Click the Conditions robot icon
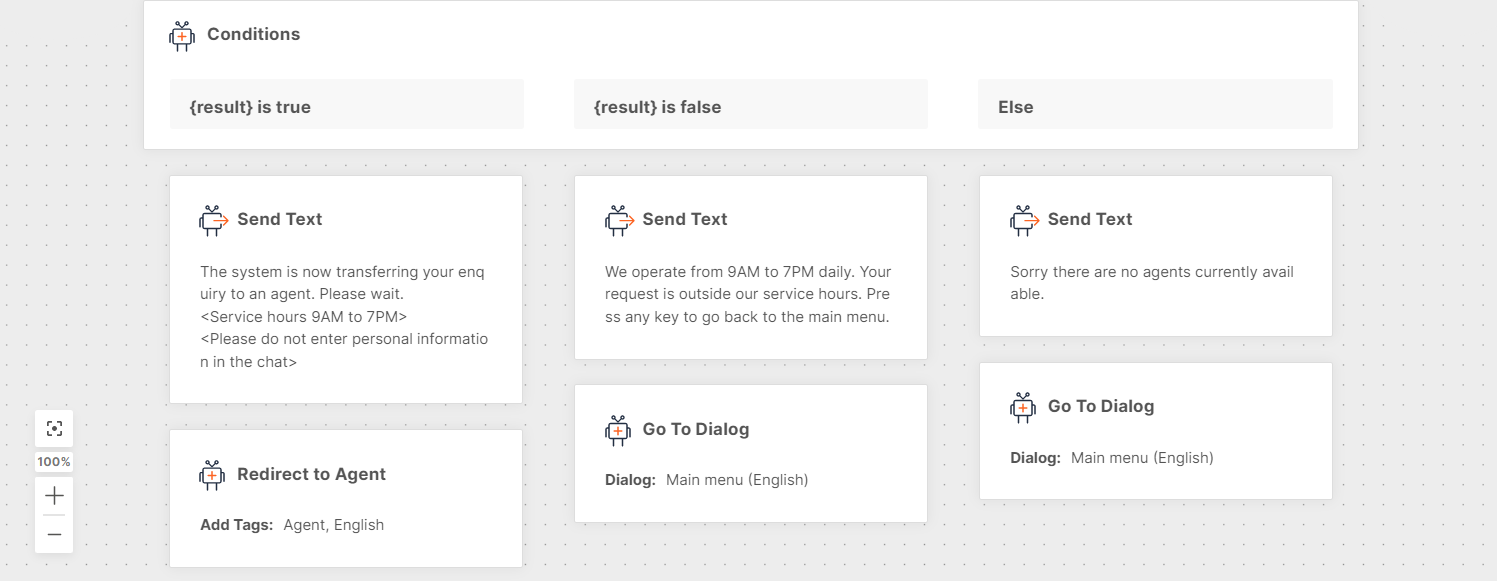 pyautogui.click(x=182, y=36)
